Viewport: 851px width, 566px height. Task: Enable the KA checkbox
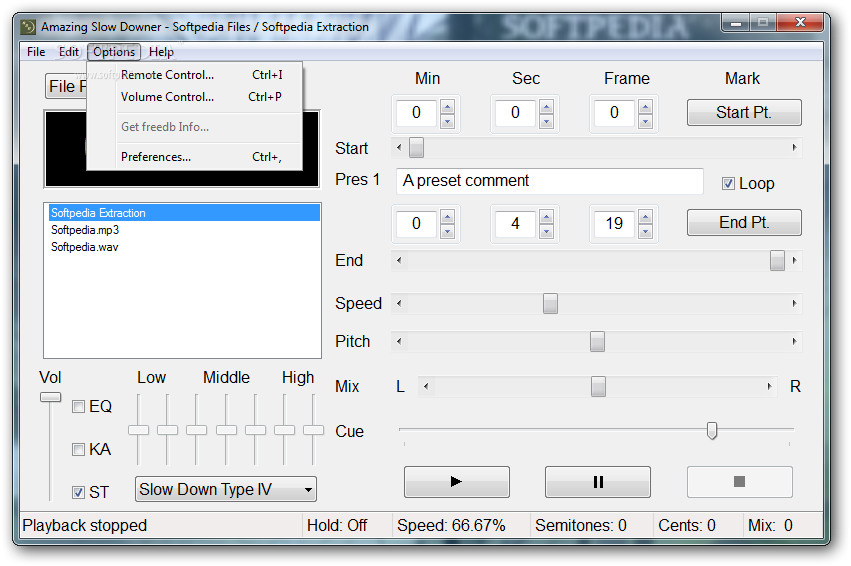pos(79,449)
